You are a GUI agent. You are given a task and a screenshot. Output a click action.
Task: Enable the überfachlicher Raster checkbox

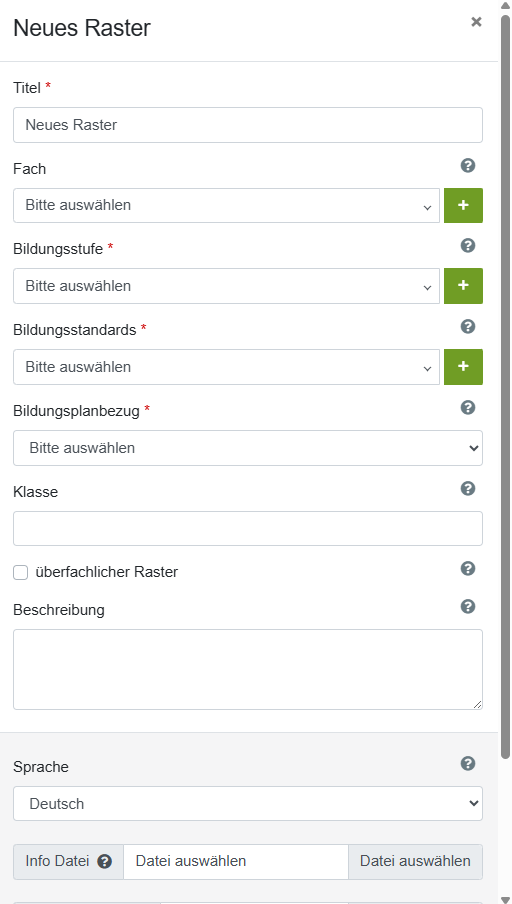tap(21, 572)
